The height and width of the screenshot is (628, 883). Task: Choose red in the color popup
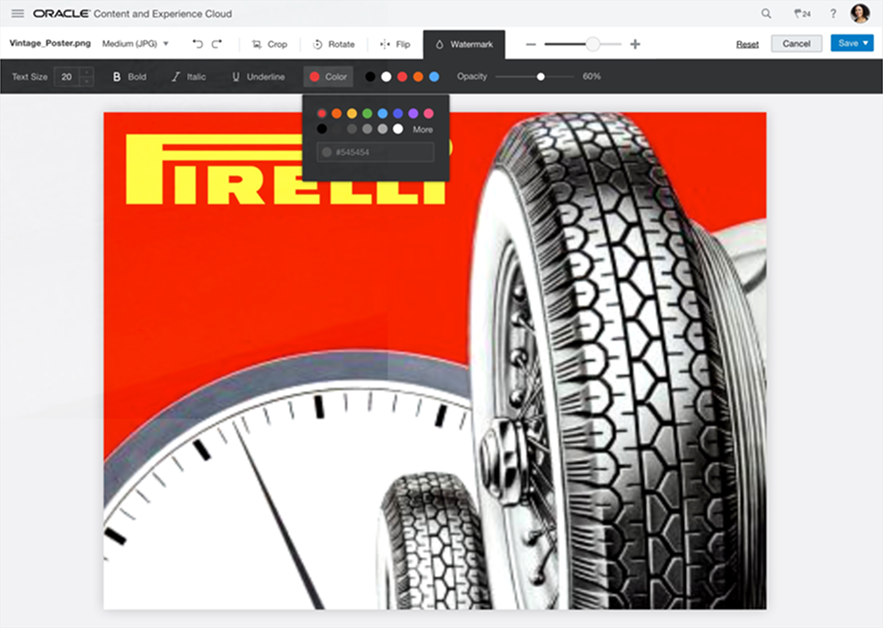point(322,113)
